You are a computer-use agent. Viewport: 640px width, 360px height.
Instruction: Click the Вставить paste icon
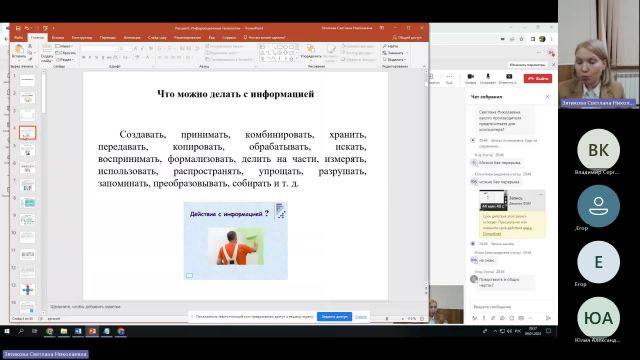[19, 50]
